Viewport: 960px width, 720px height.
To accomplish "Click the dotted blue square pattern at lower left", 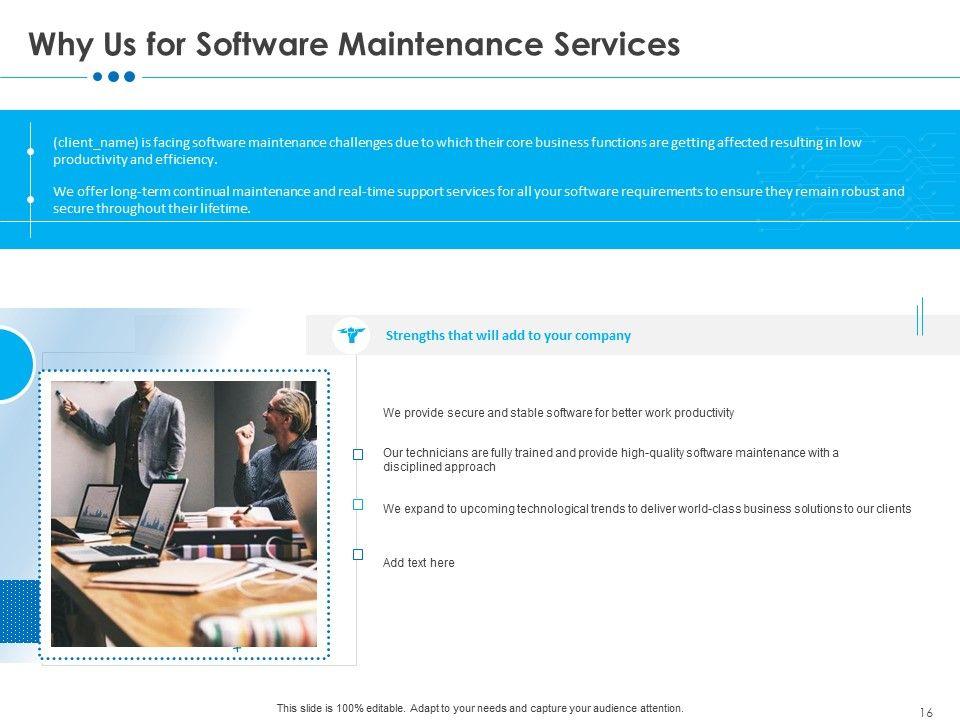I will pos(19,610).
